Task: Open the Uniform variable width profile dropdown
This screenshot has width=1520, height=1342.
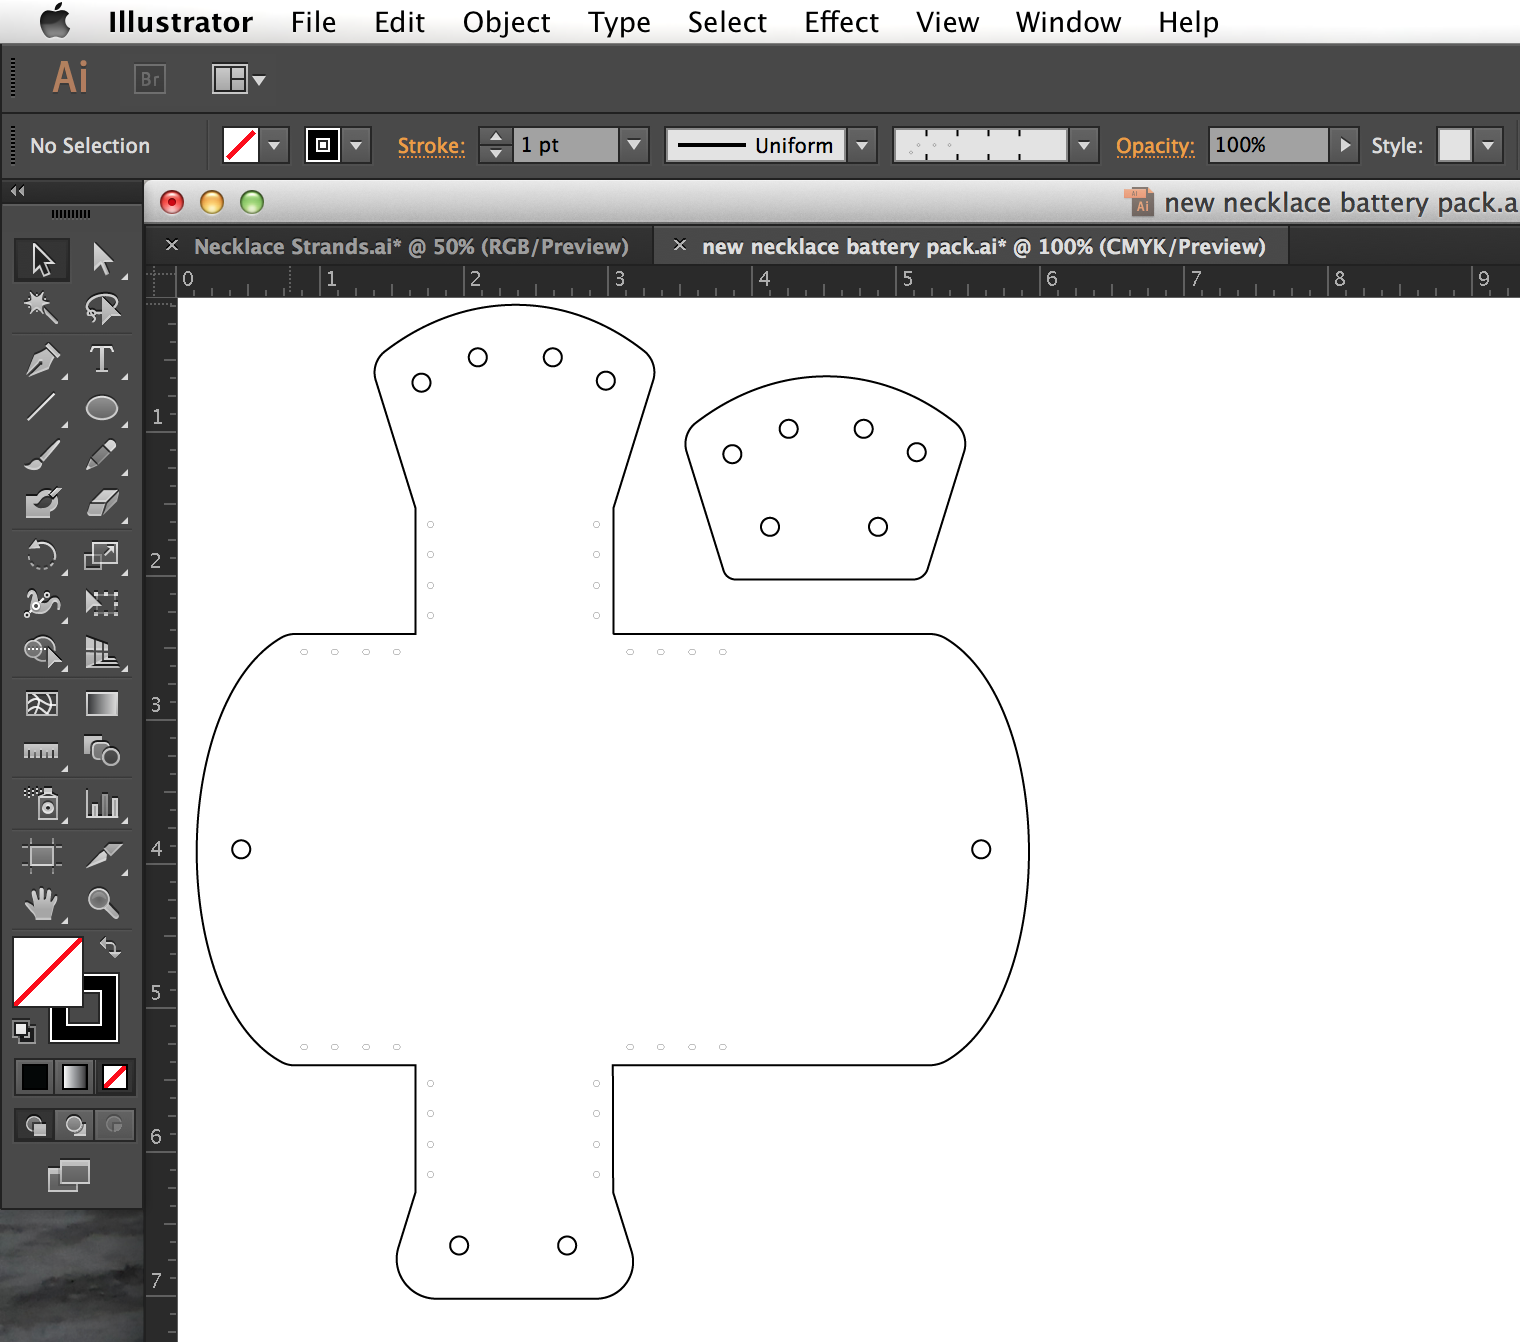Action: (x=861, y=145)
